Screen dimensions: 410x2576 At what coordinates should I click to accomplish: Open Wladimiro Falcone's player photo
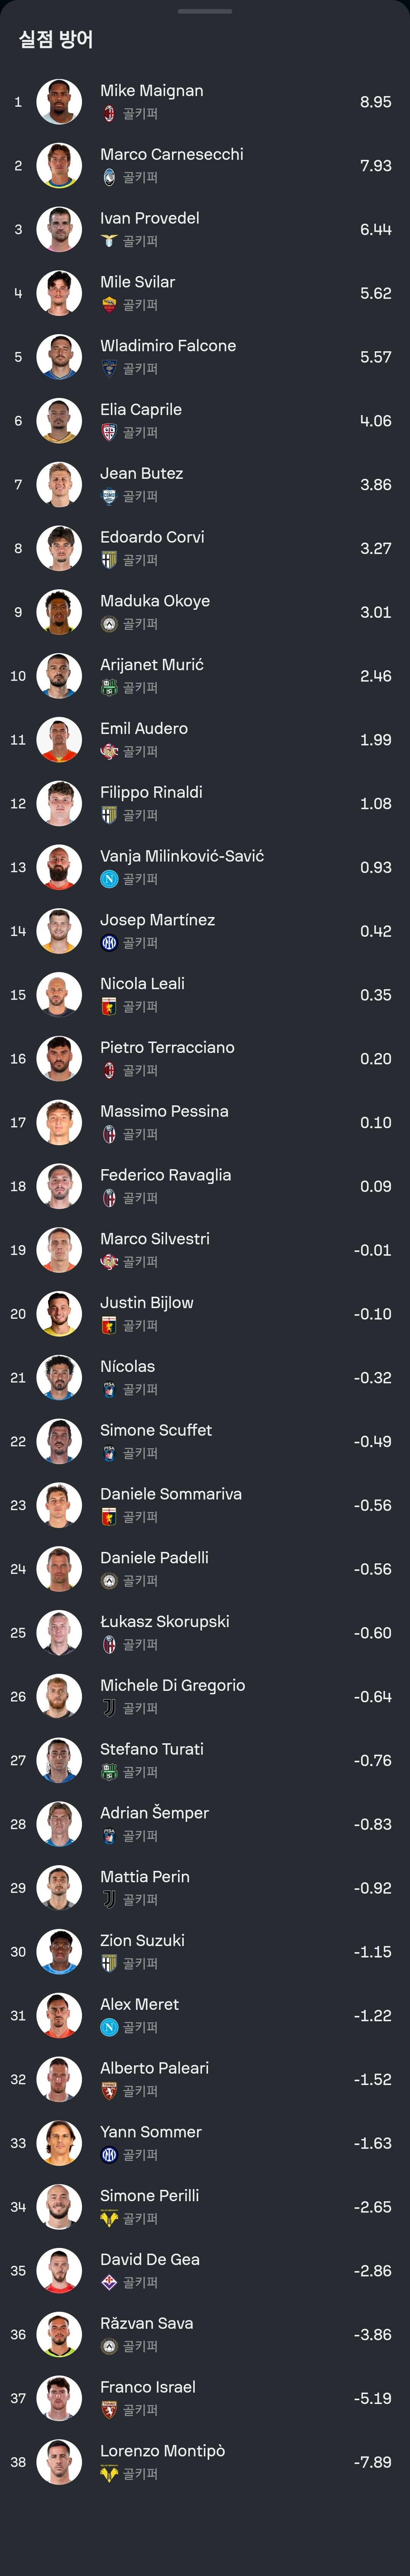tap(59, 357)
